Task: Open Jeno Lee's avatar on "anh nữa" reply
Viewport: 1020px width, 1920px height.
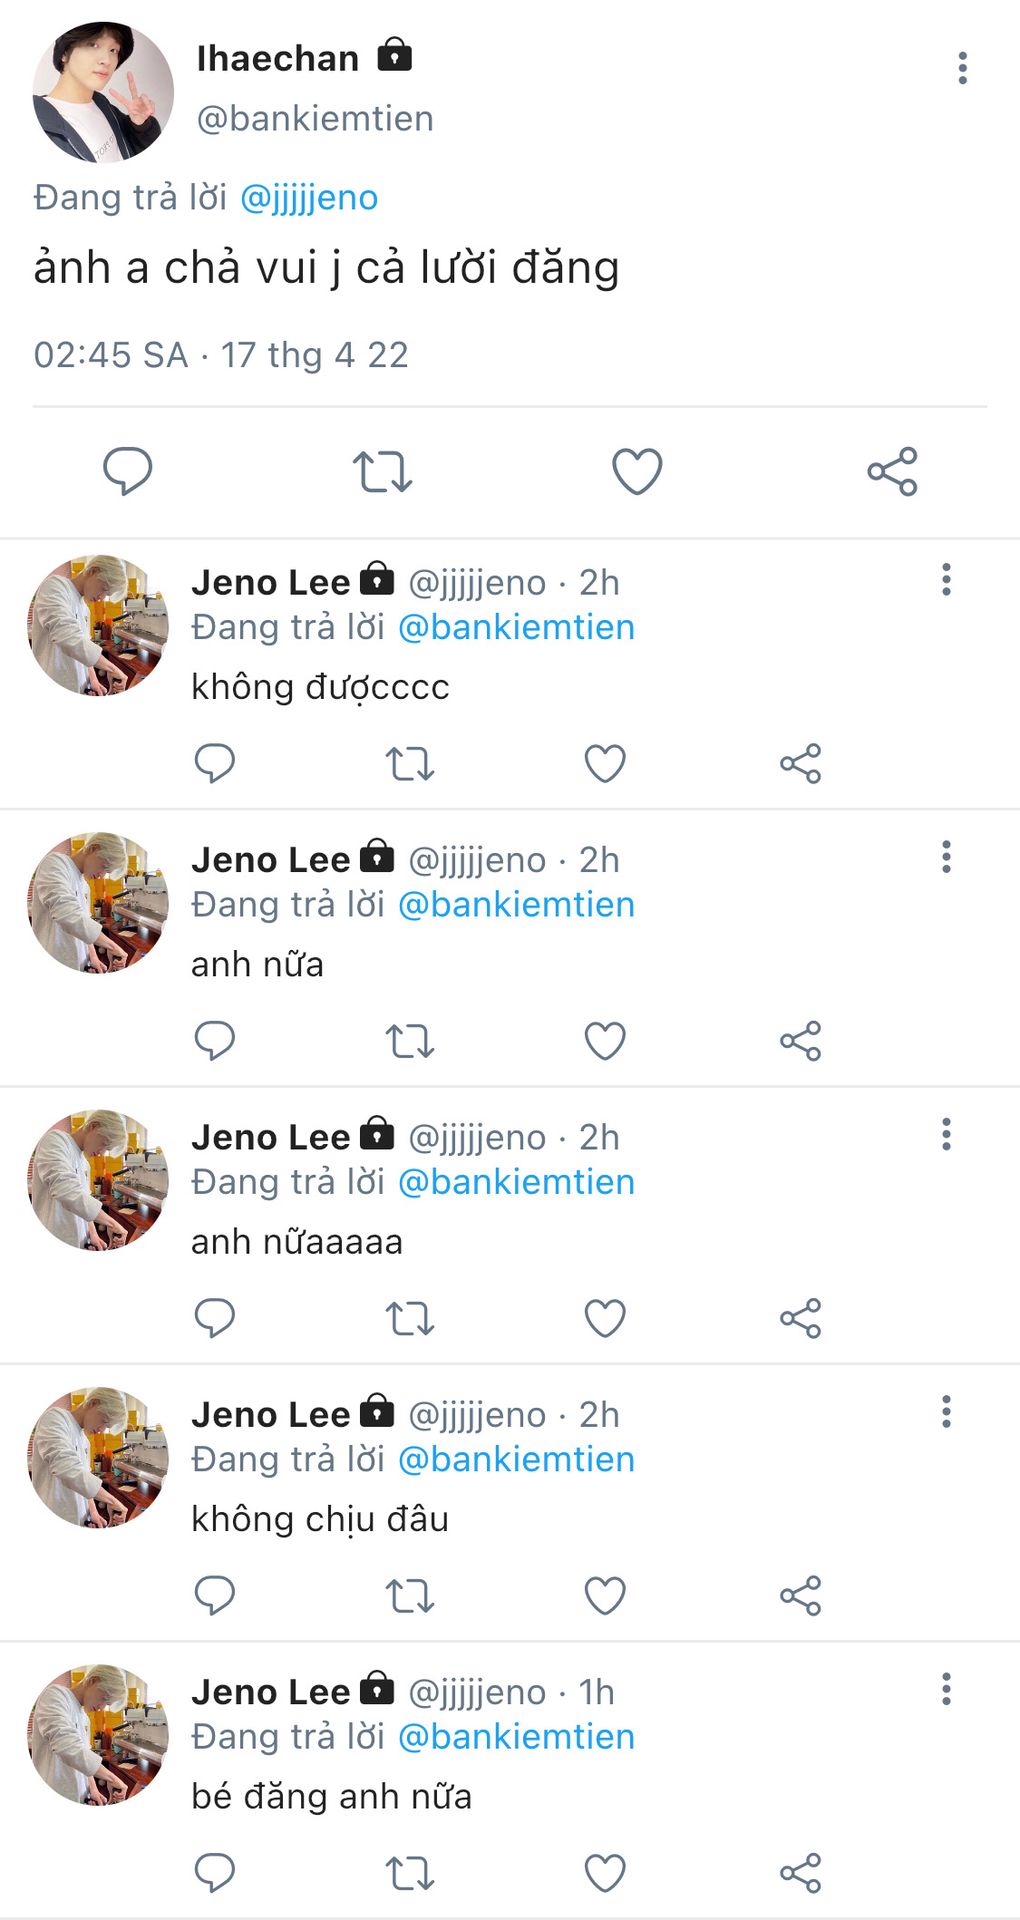Action: [98, 903]
